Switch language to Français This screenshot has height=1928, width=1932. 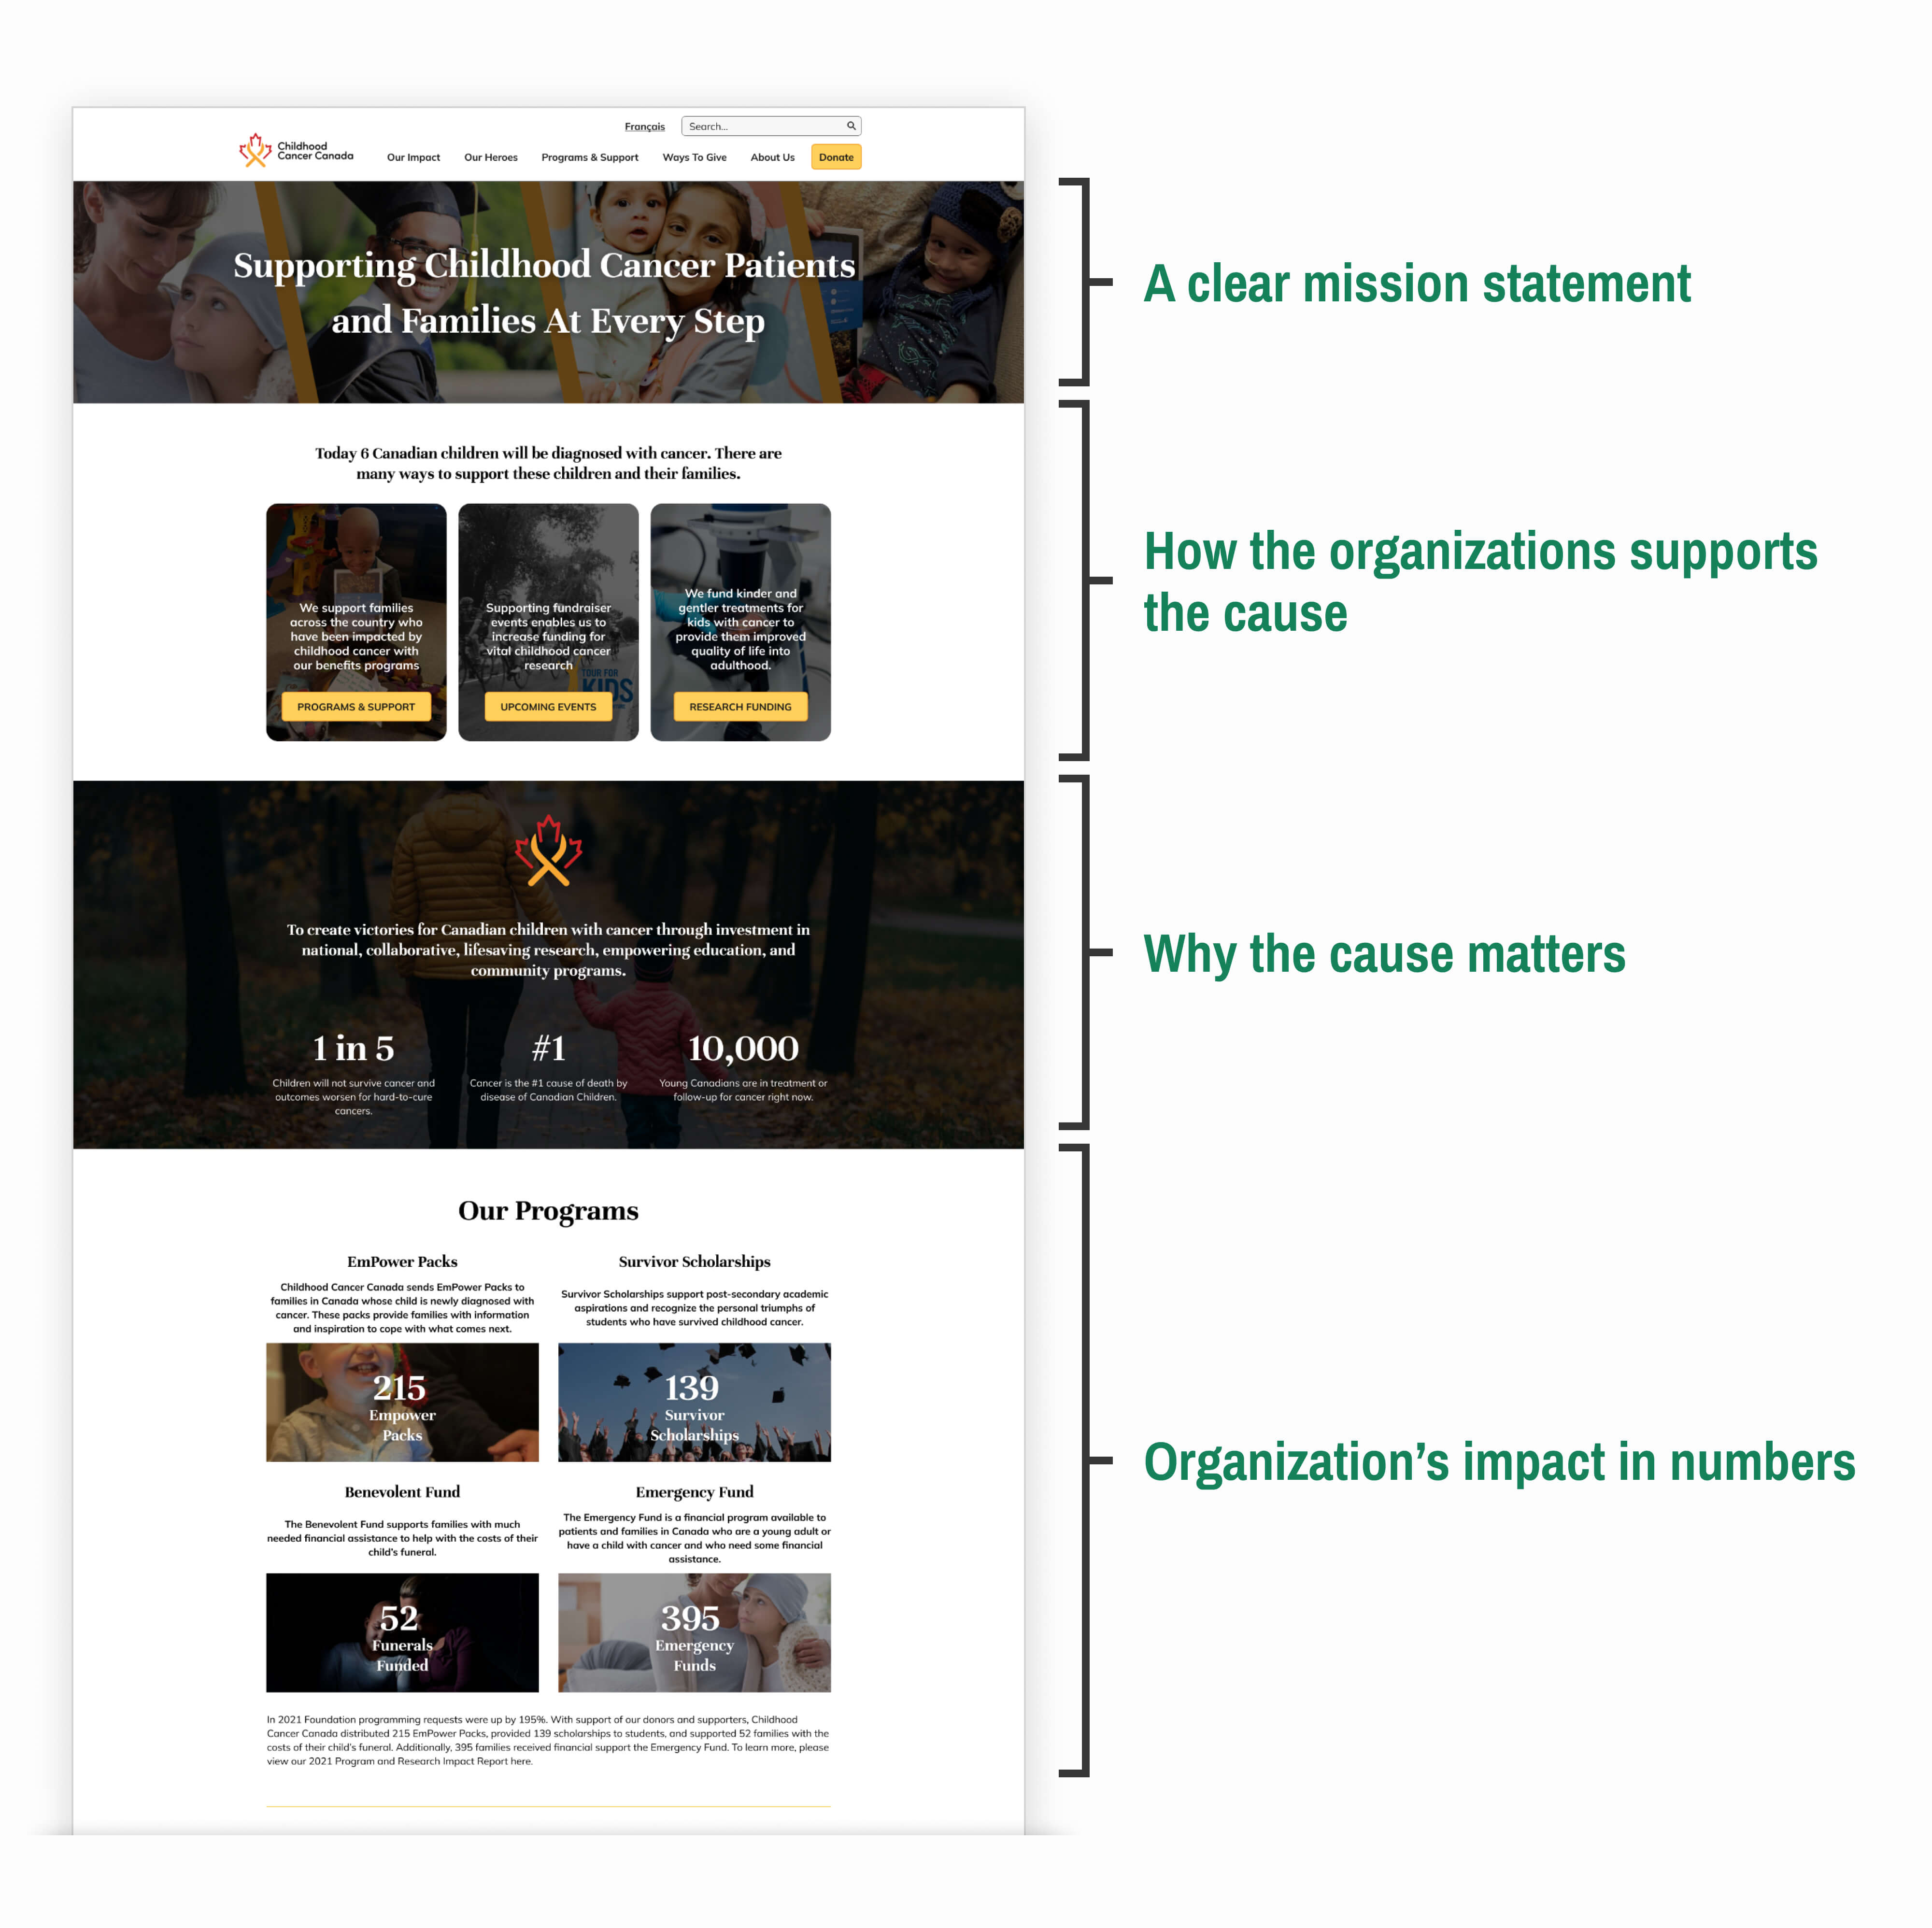coord(644,127)
